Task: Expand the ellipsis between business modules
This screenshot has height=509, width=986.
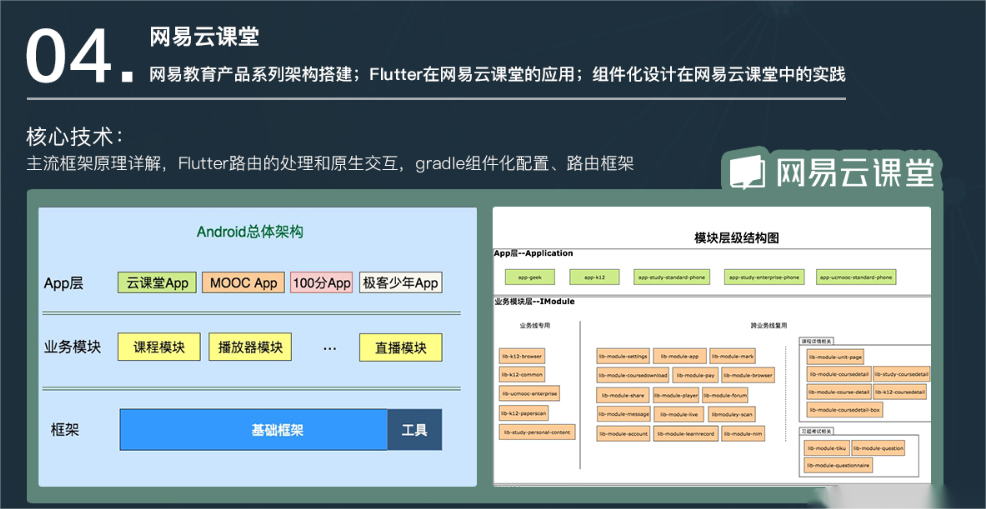Action: [330, 348]
